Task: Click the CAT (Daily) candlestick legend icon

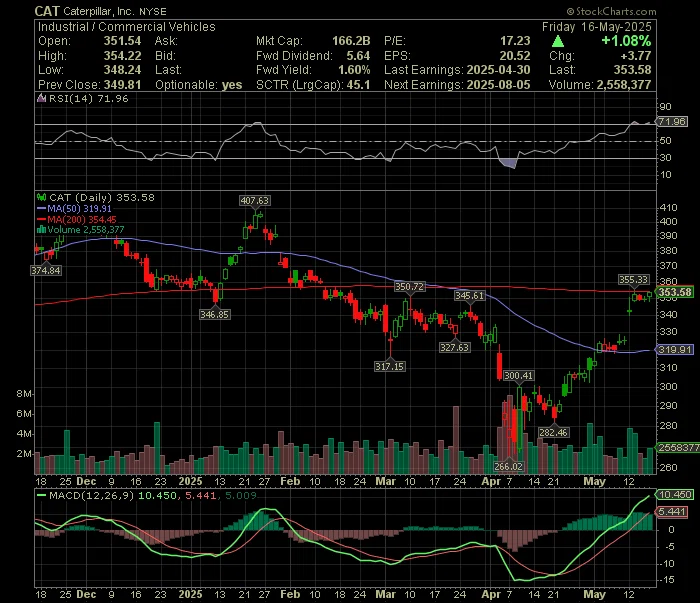Action: pyautogui.click(x=42, y=197)
